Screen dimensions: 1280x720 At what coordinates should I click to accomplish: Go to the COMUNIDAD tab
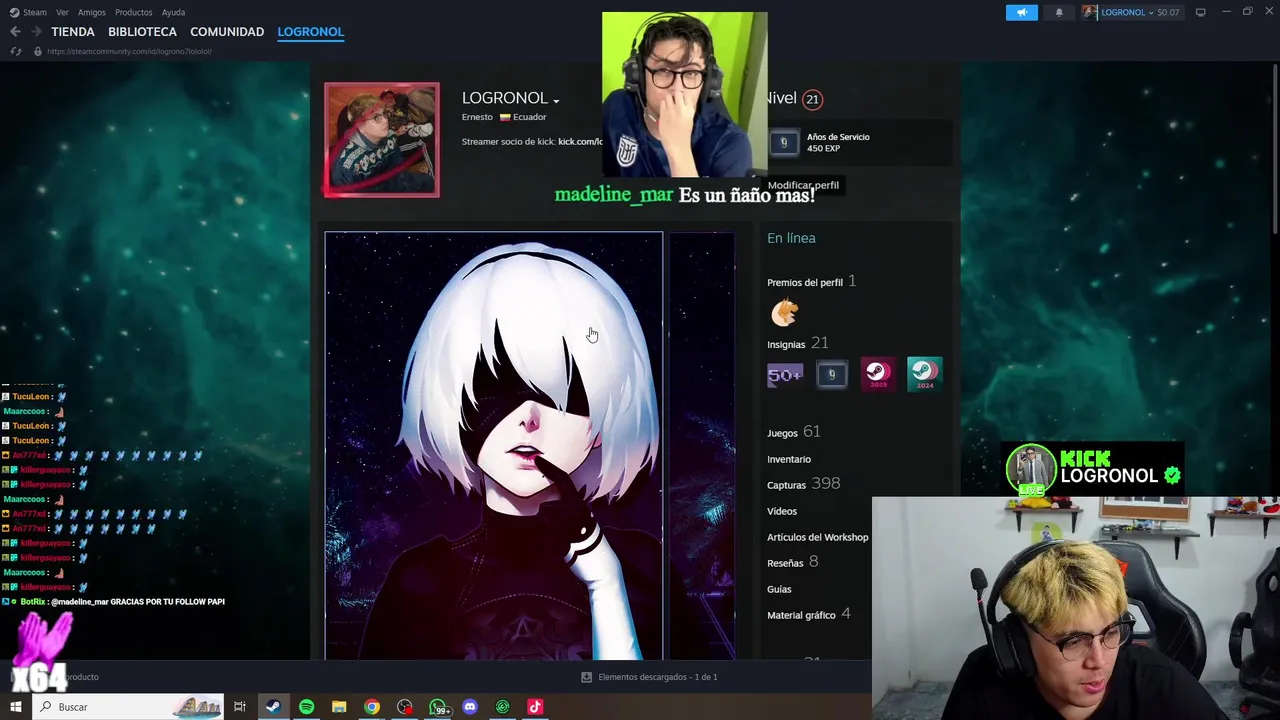227,32
